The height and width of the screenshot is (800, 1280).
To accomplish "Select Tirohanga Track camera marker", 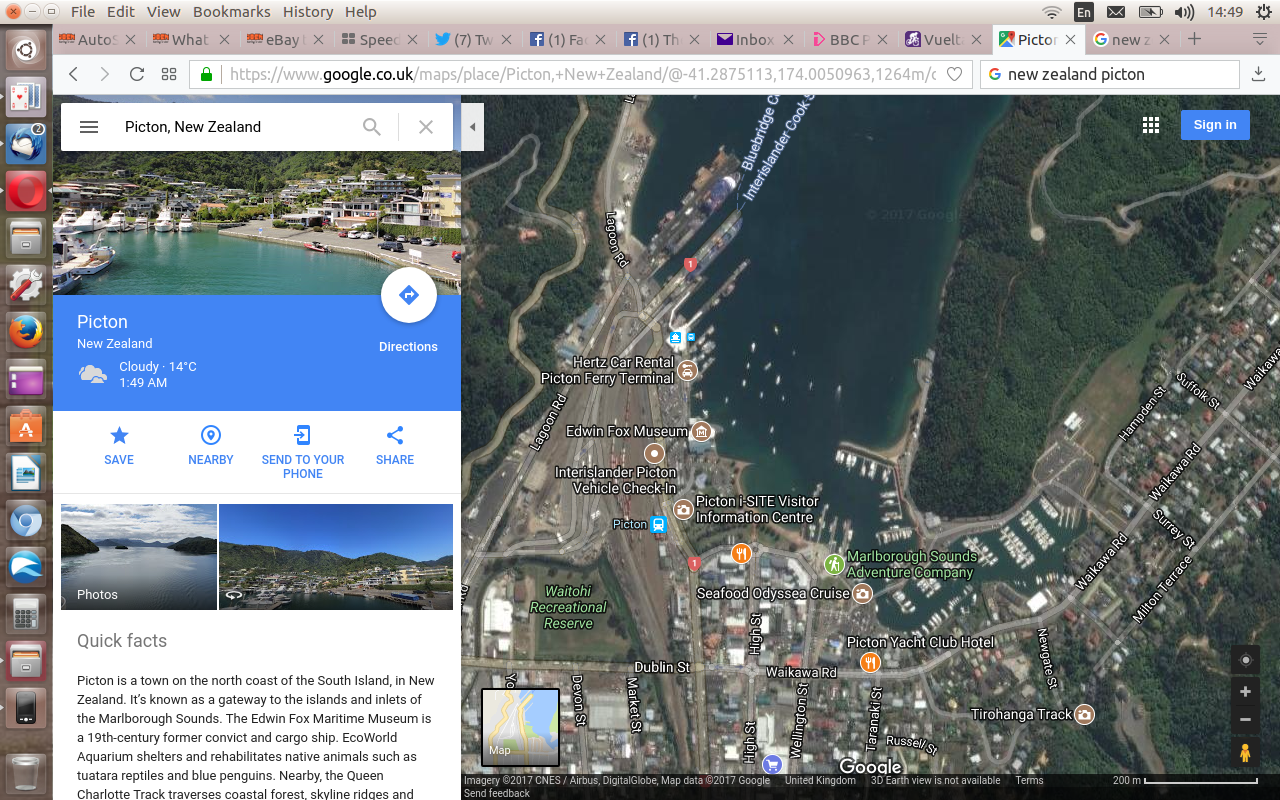I will coord(1084,715).
